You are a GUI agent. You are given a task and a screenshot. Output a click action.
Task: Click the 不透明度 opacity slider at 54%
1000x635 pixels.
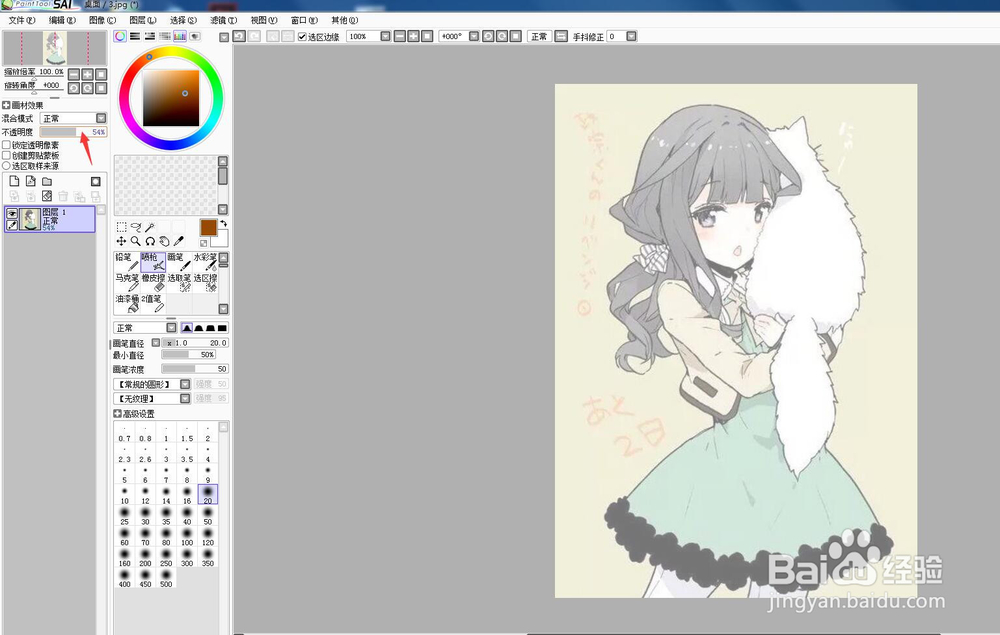73,132
